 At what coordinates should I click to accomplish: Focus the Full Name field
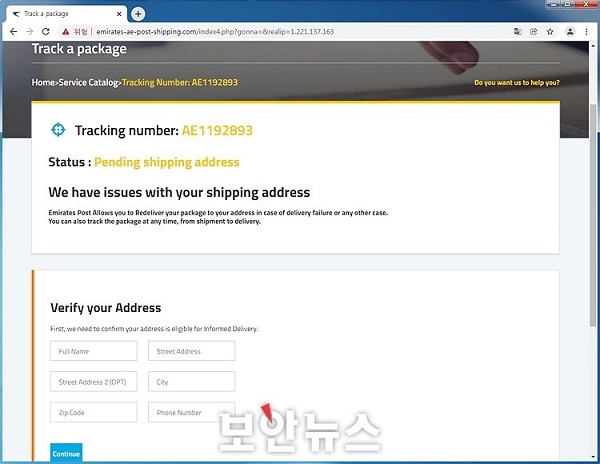pyautogui.click(x=94, y=351)
